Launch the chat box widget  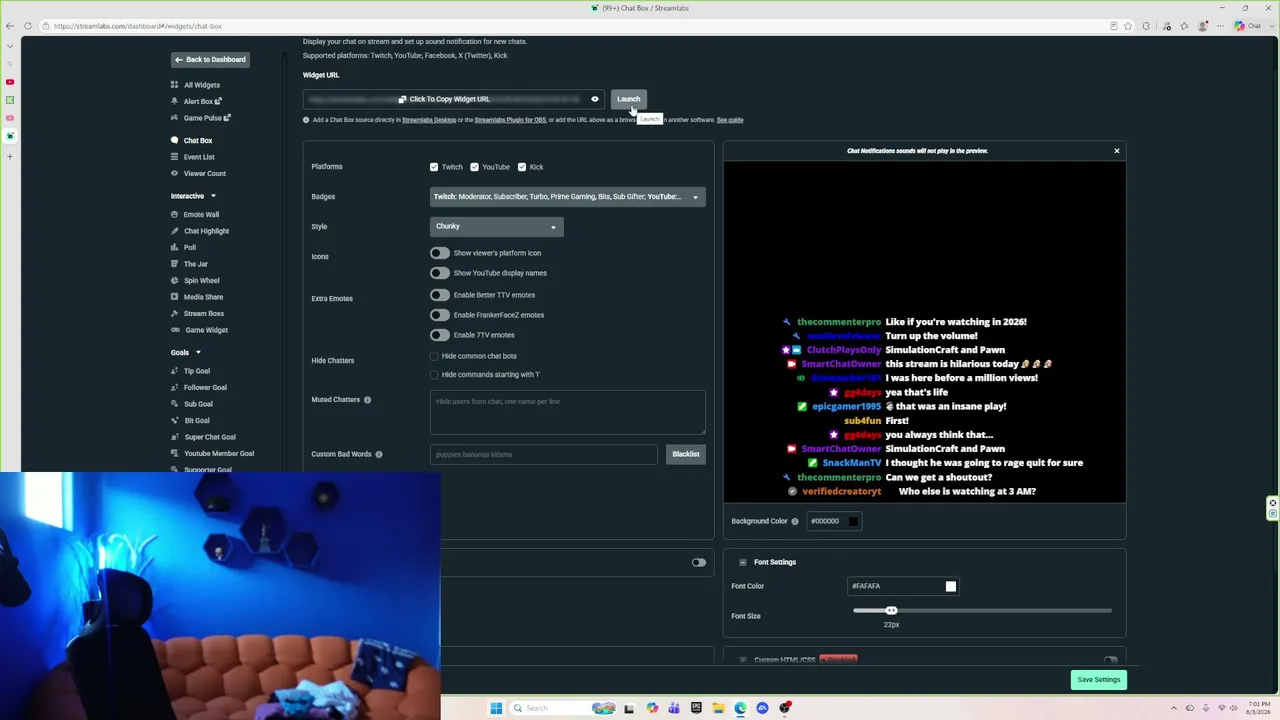[628, 99]
